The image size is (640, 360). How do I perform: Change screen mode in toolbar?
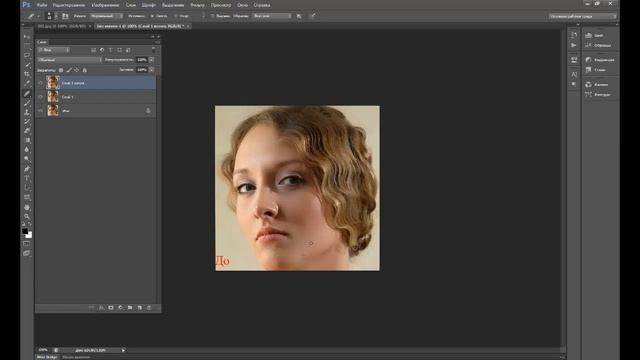point(27,253)
